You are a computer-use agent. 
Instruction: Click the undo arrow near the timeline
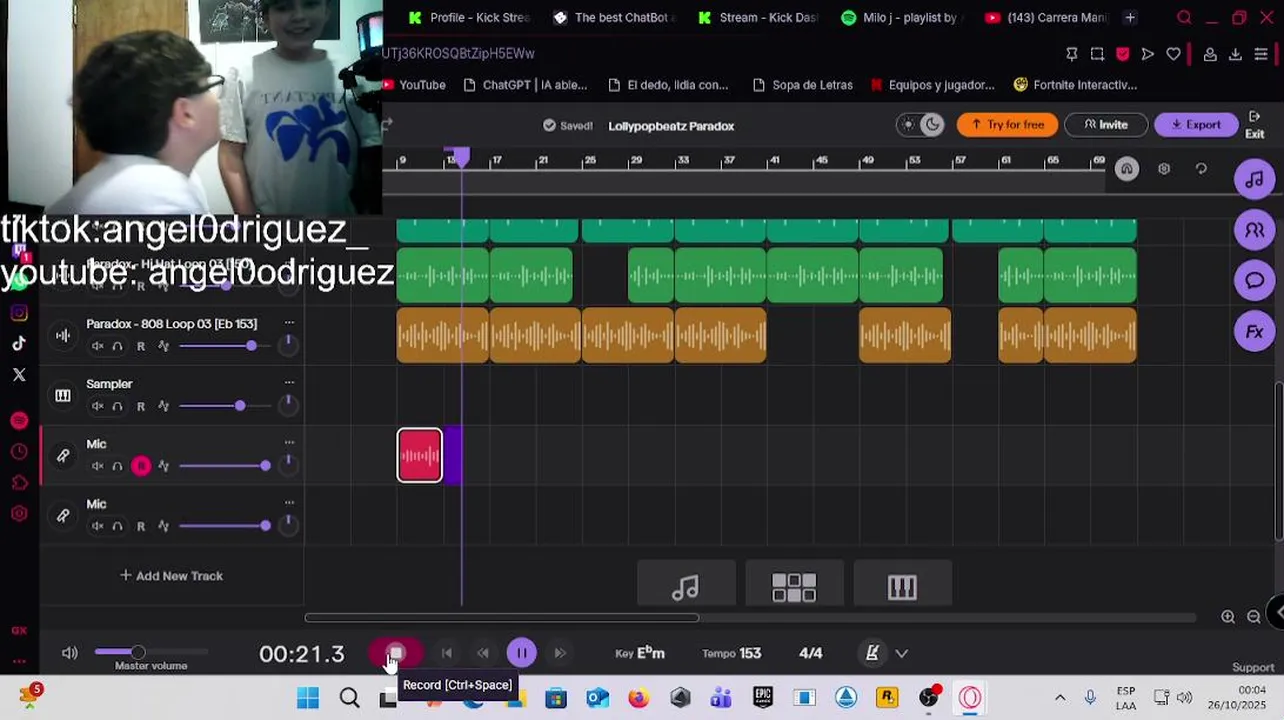point(1201,169)
